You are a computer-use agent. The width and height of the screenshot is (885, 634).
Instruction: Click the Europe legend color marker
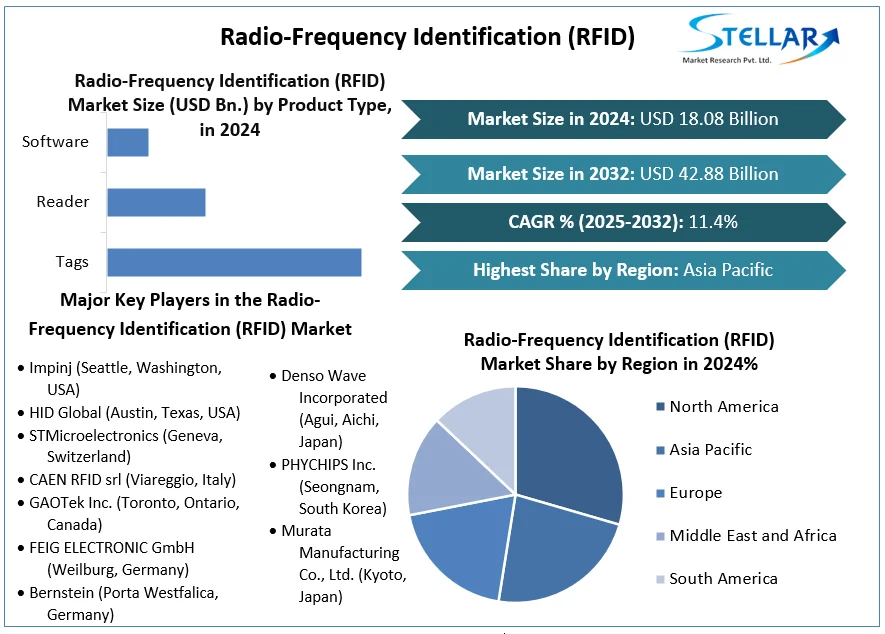click(660, 493)
